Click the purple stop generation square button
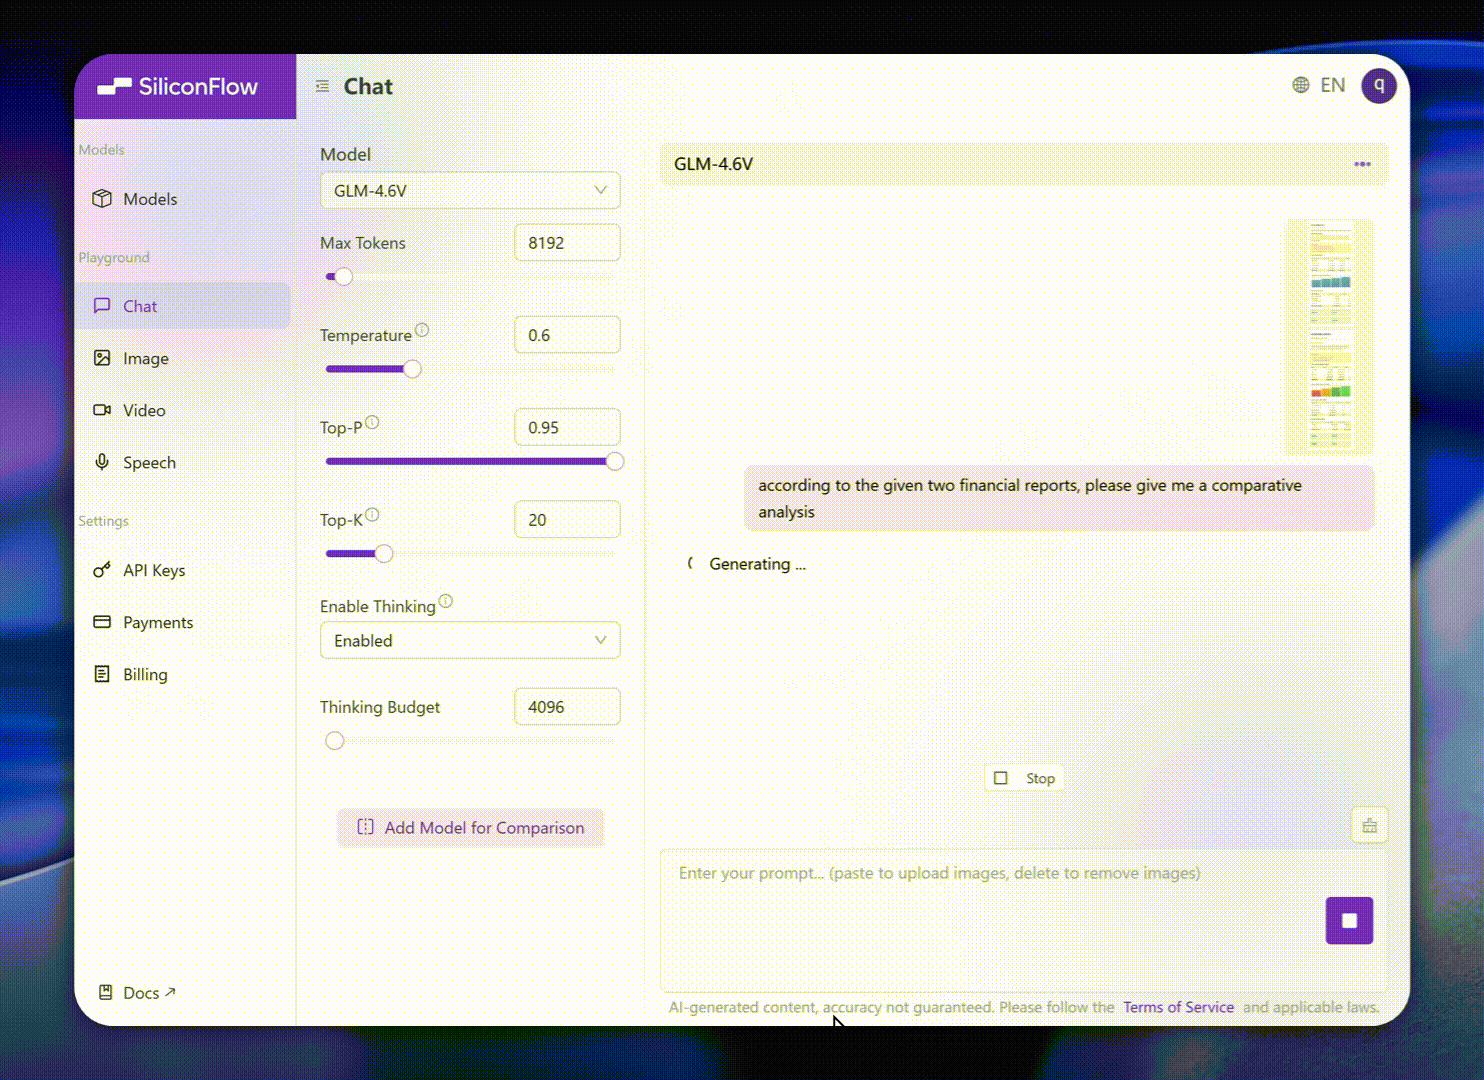1484x1080 pixels. pos(1349,920)
